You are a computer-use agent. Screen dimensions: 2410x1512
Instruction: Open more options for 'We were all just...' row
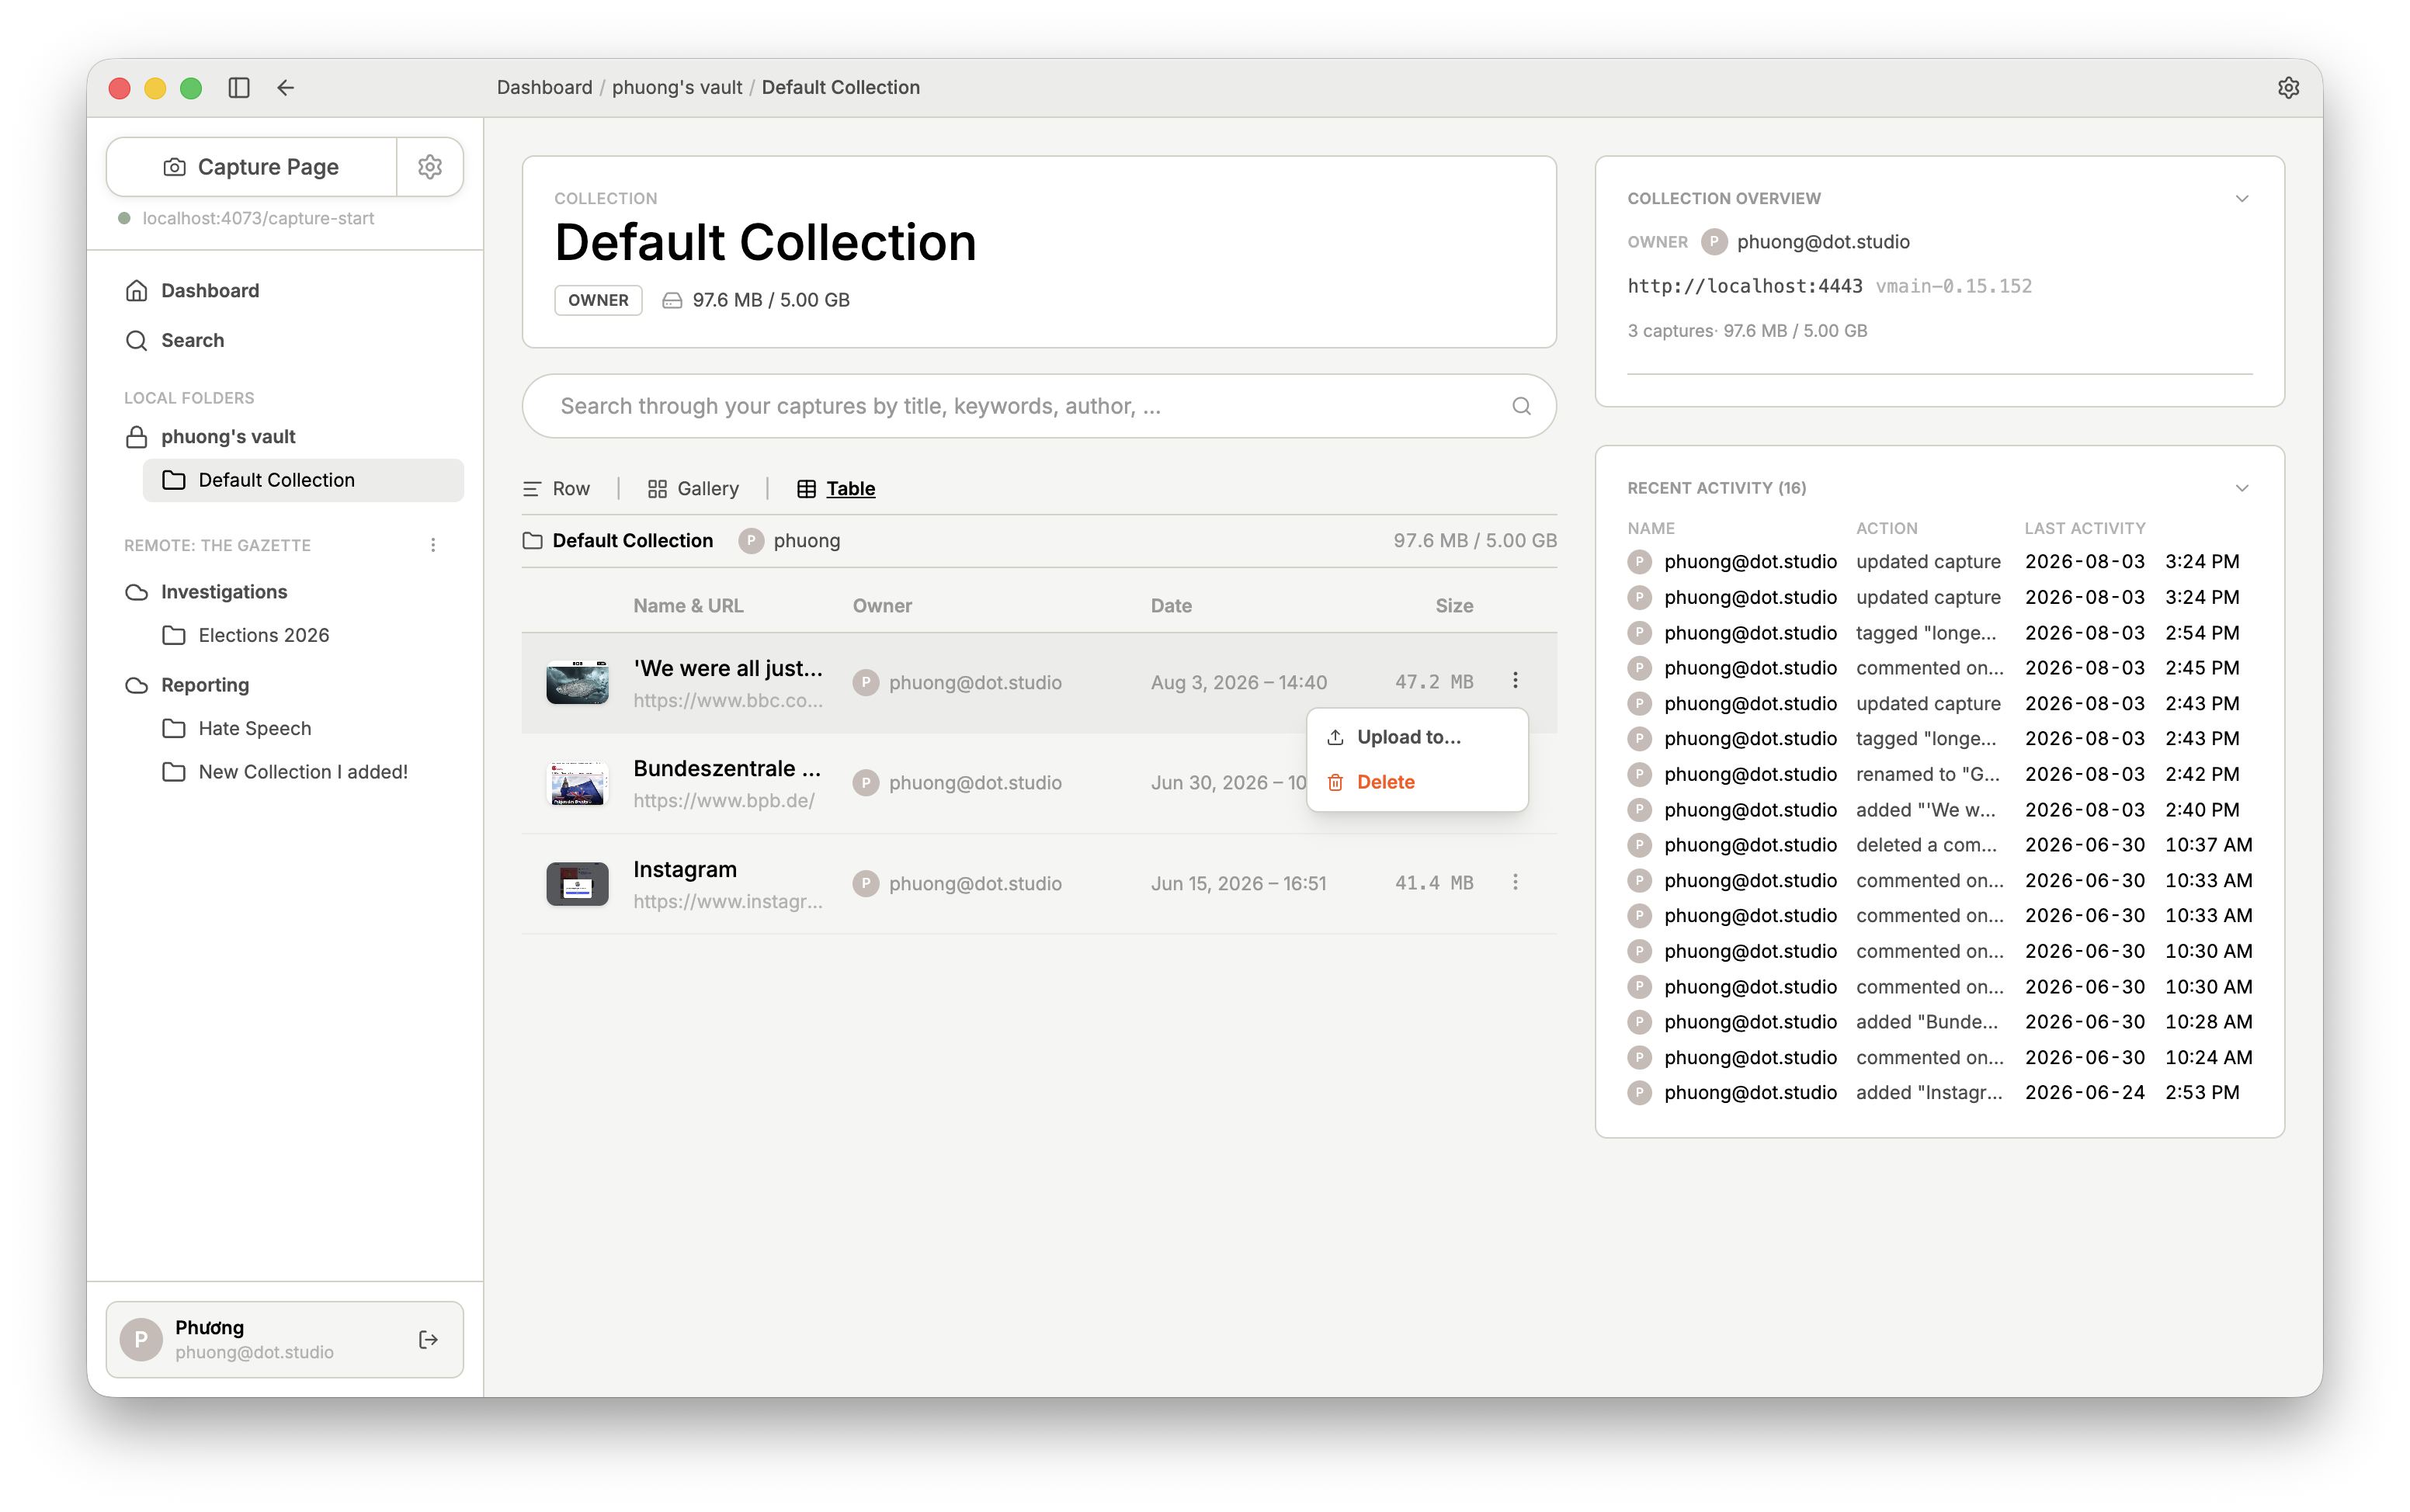1515,681
